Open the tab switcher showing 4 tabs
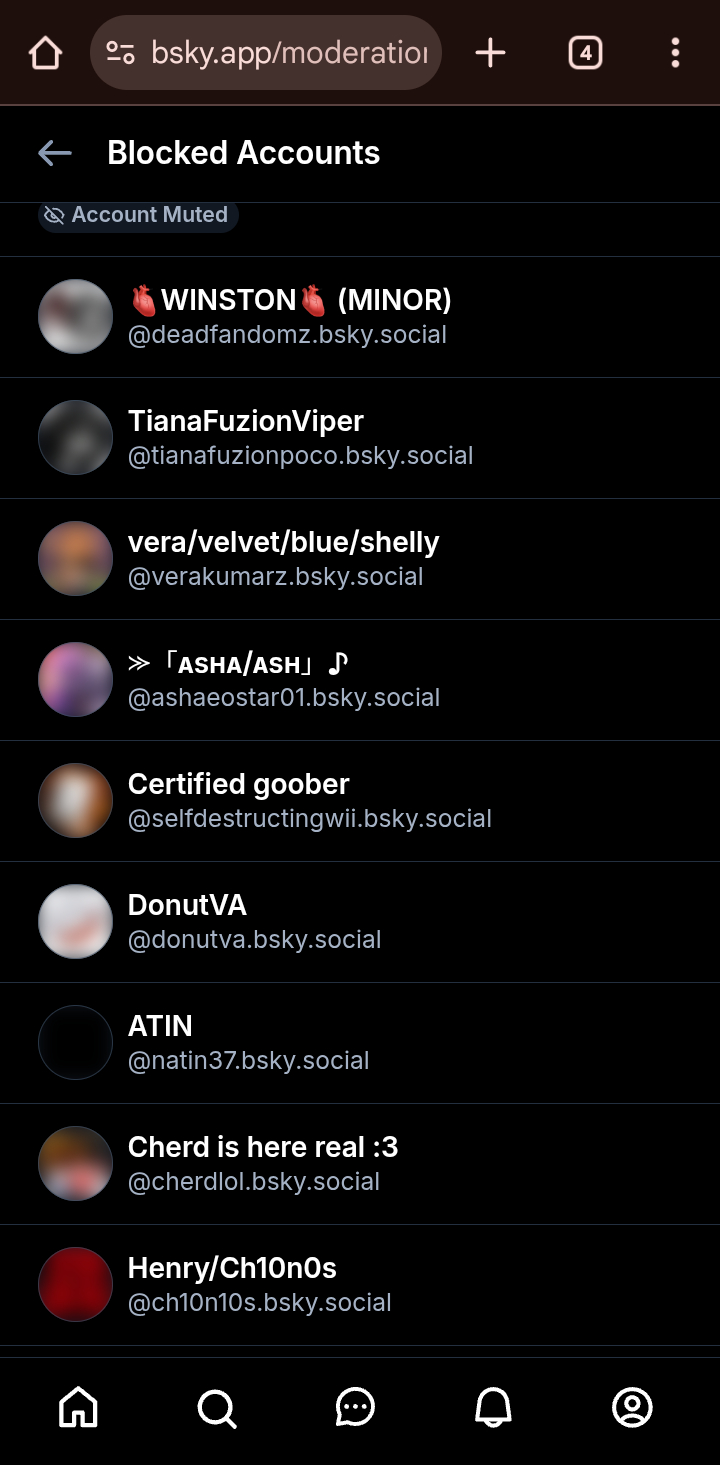The height and width of the screenshot is (1465, 720). pyautogui.click(x=585, y=53)
